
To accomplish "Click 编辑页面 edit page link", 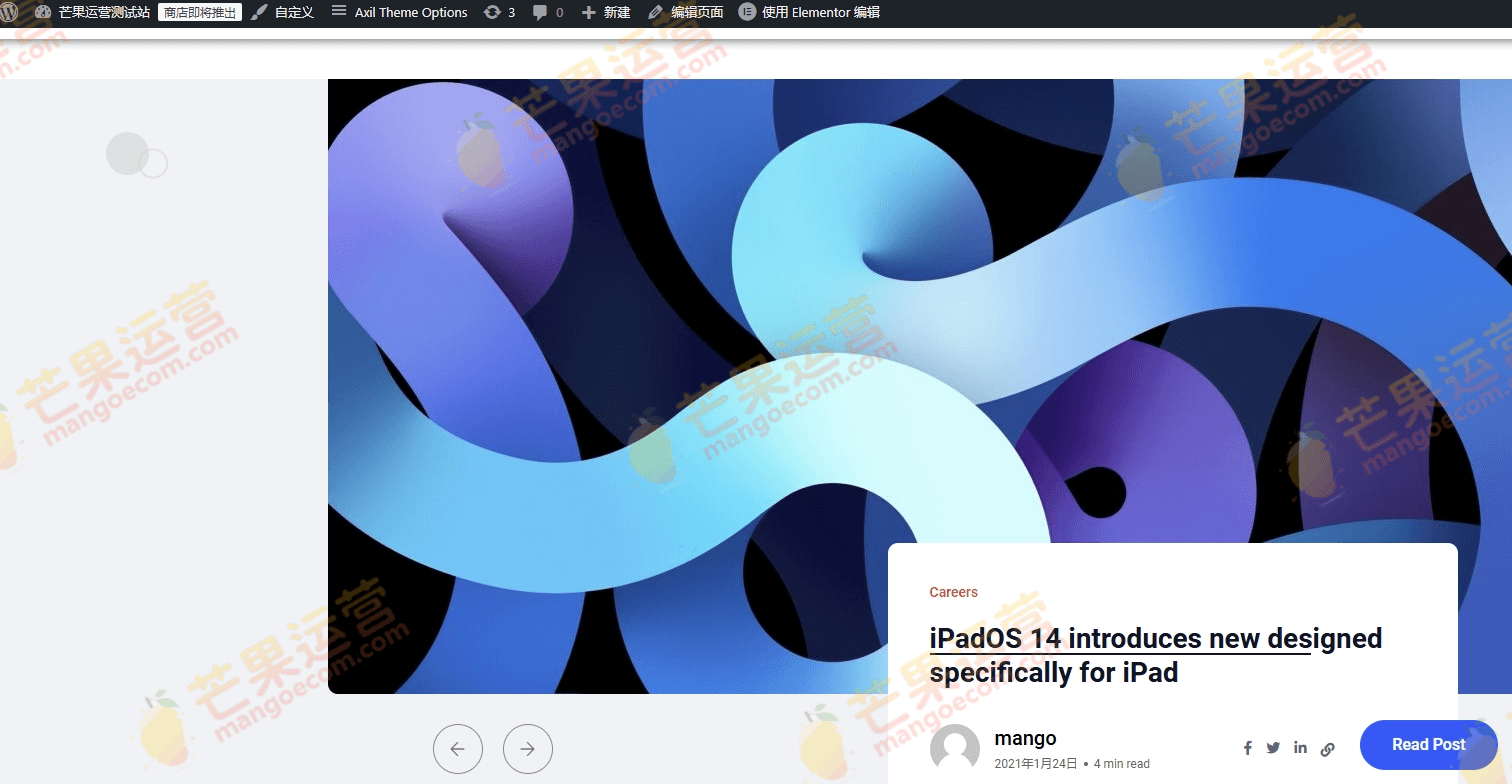I will click(685, 12).
